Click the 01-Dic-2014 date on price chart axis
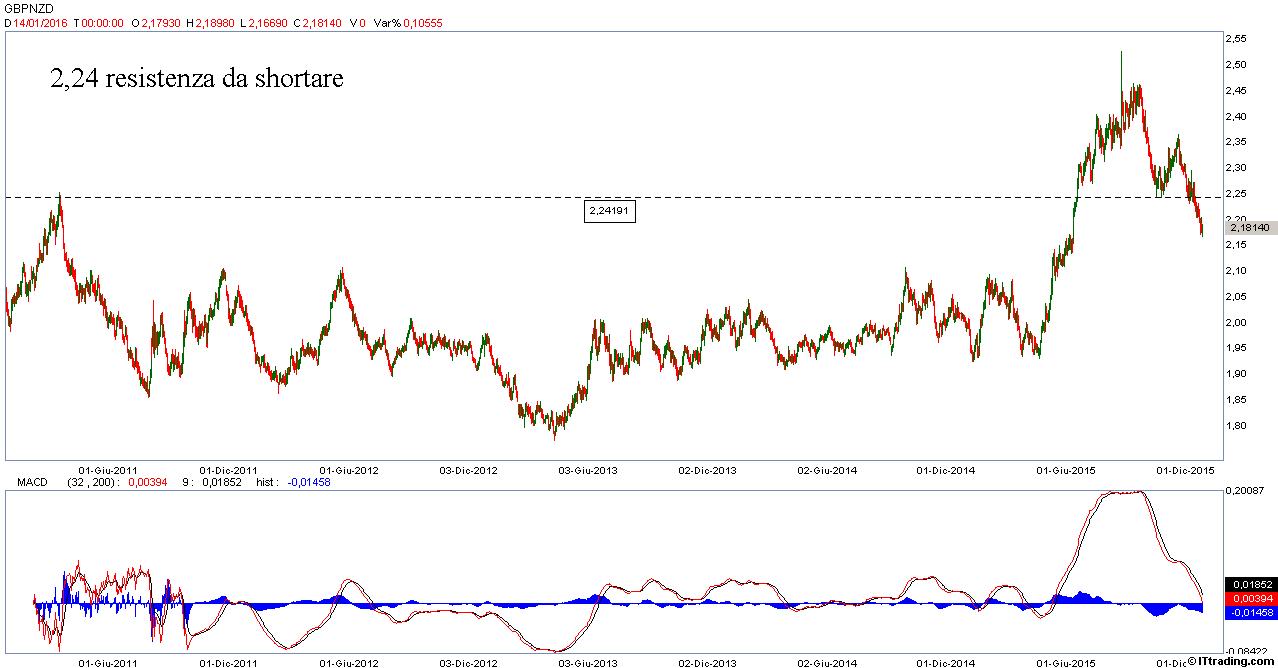The image size is (1278, 668). pyautogui.click(x=945, y=469)
